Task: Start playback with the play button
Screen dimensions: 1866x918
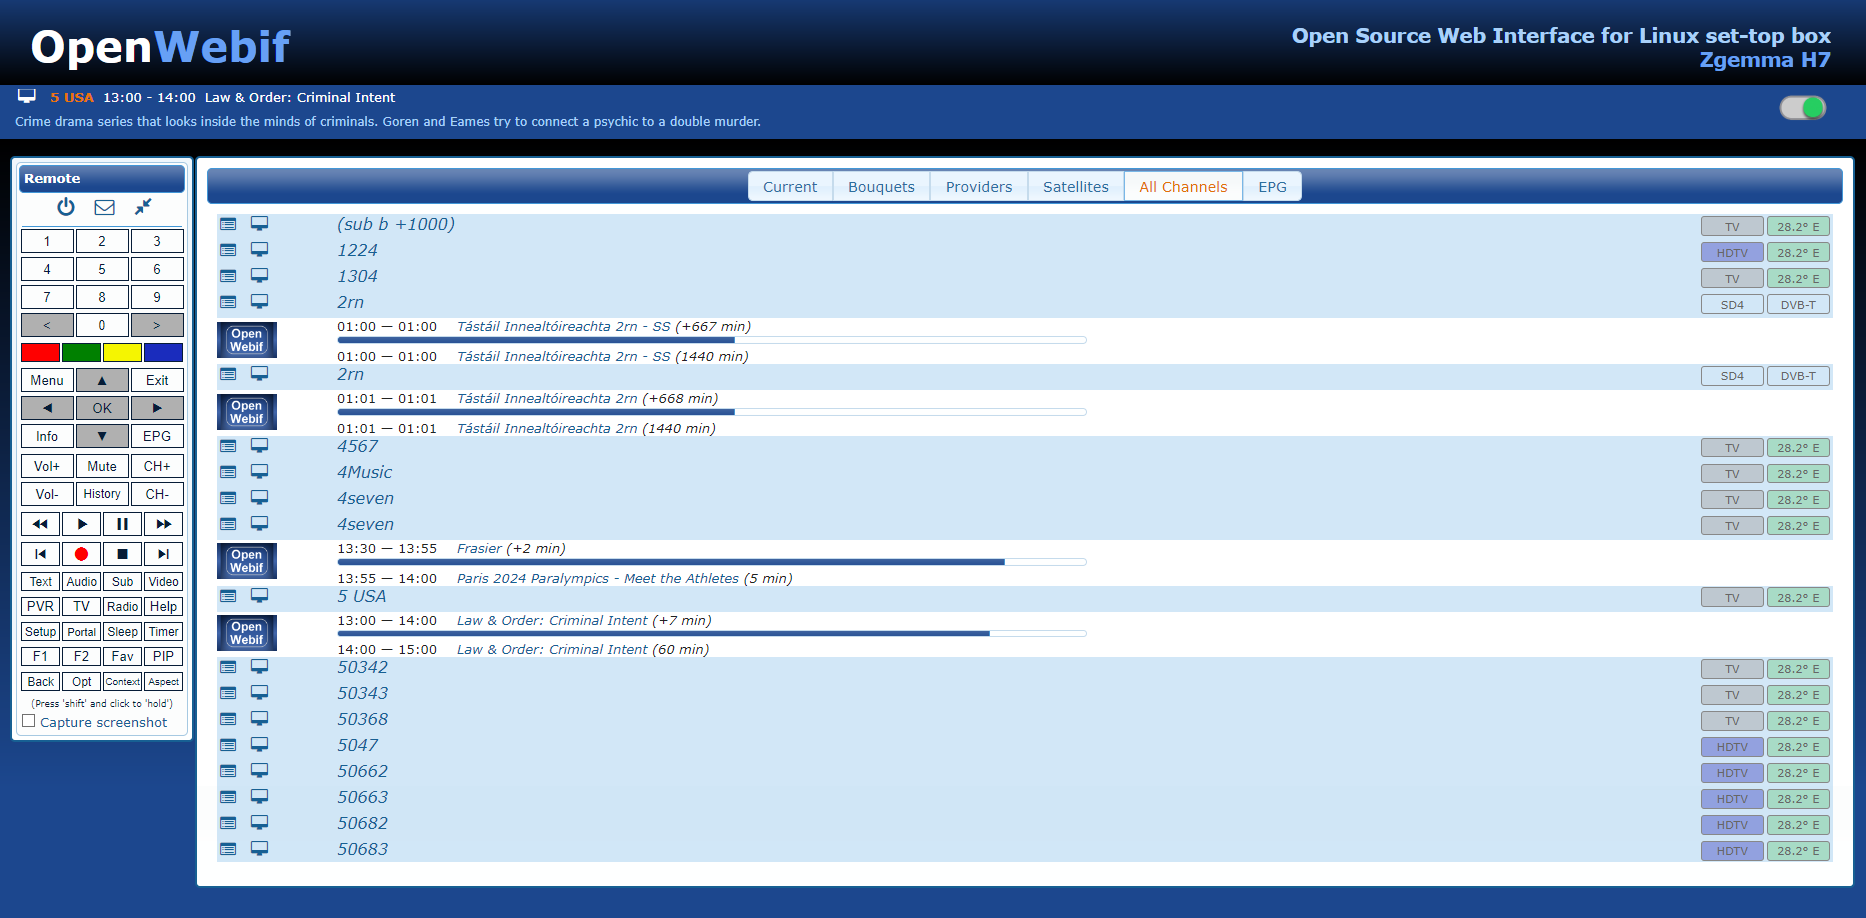Action: pyautogui.click(x=81, y=524)
